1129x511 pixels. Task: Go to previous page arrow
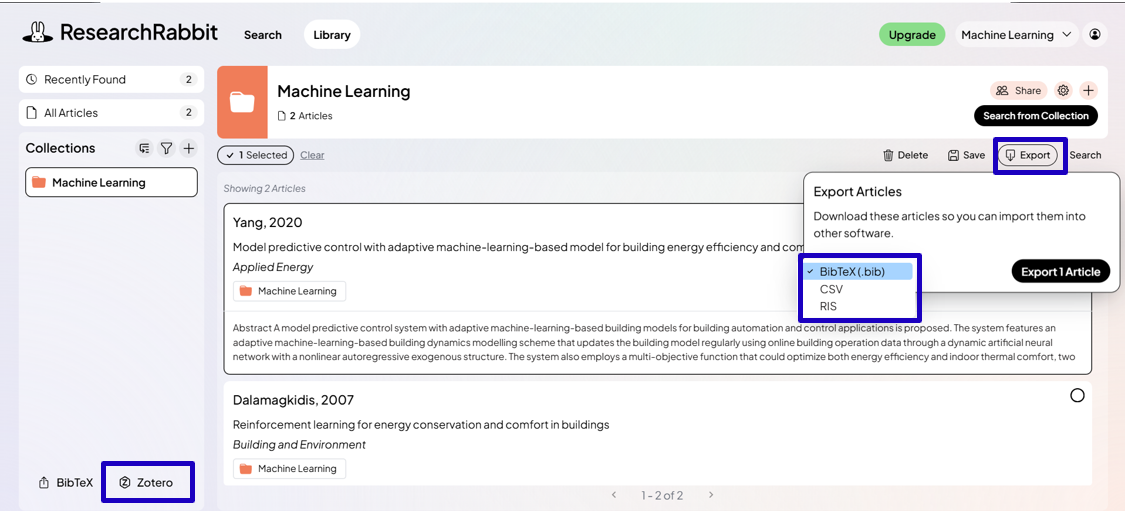(x=614, y=495)
